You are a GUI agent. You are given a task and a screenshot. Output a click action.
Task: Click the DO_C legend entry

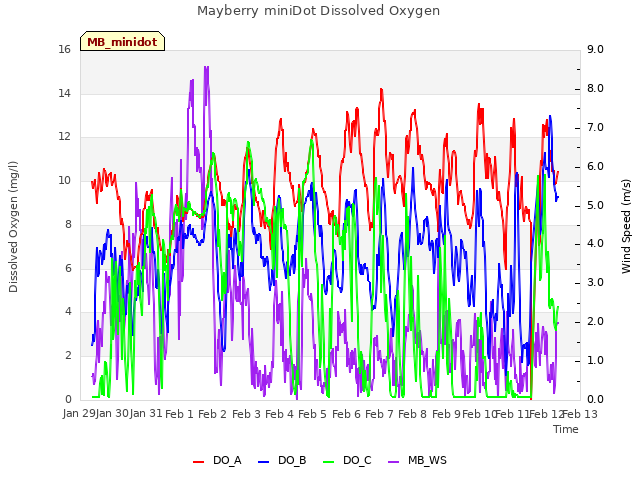[347, 461]
